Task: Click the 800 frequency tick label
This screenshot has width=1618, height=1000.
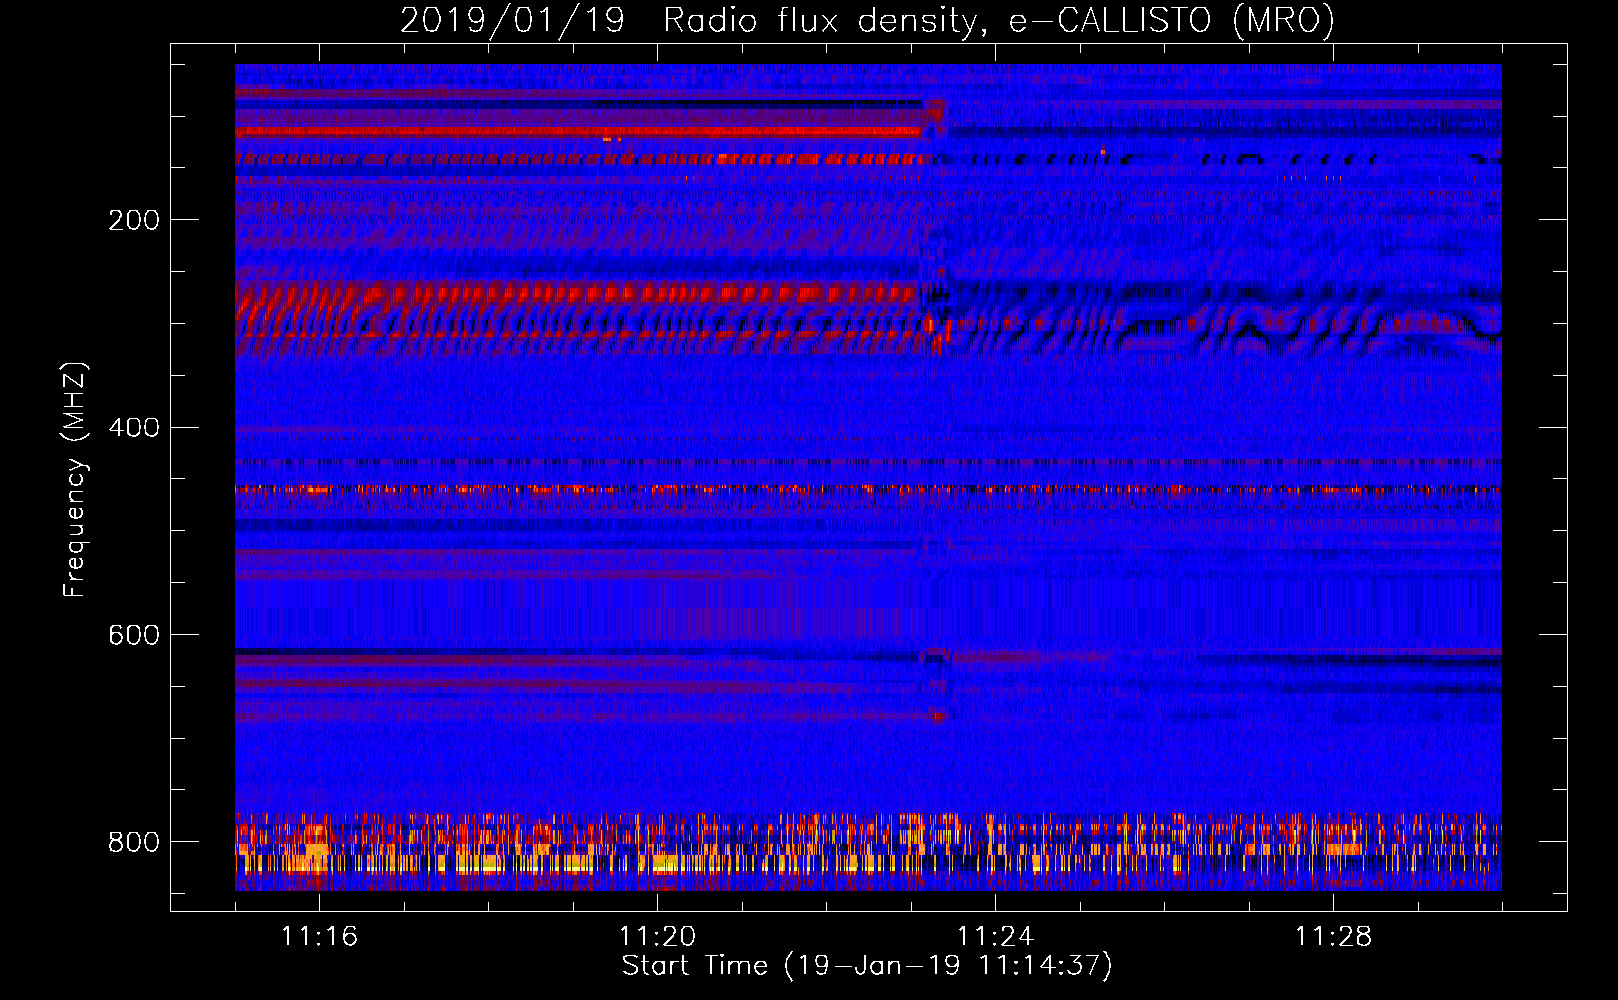Action: [134, 842]
